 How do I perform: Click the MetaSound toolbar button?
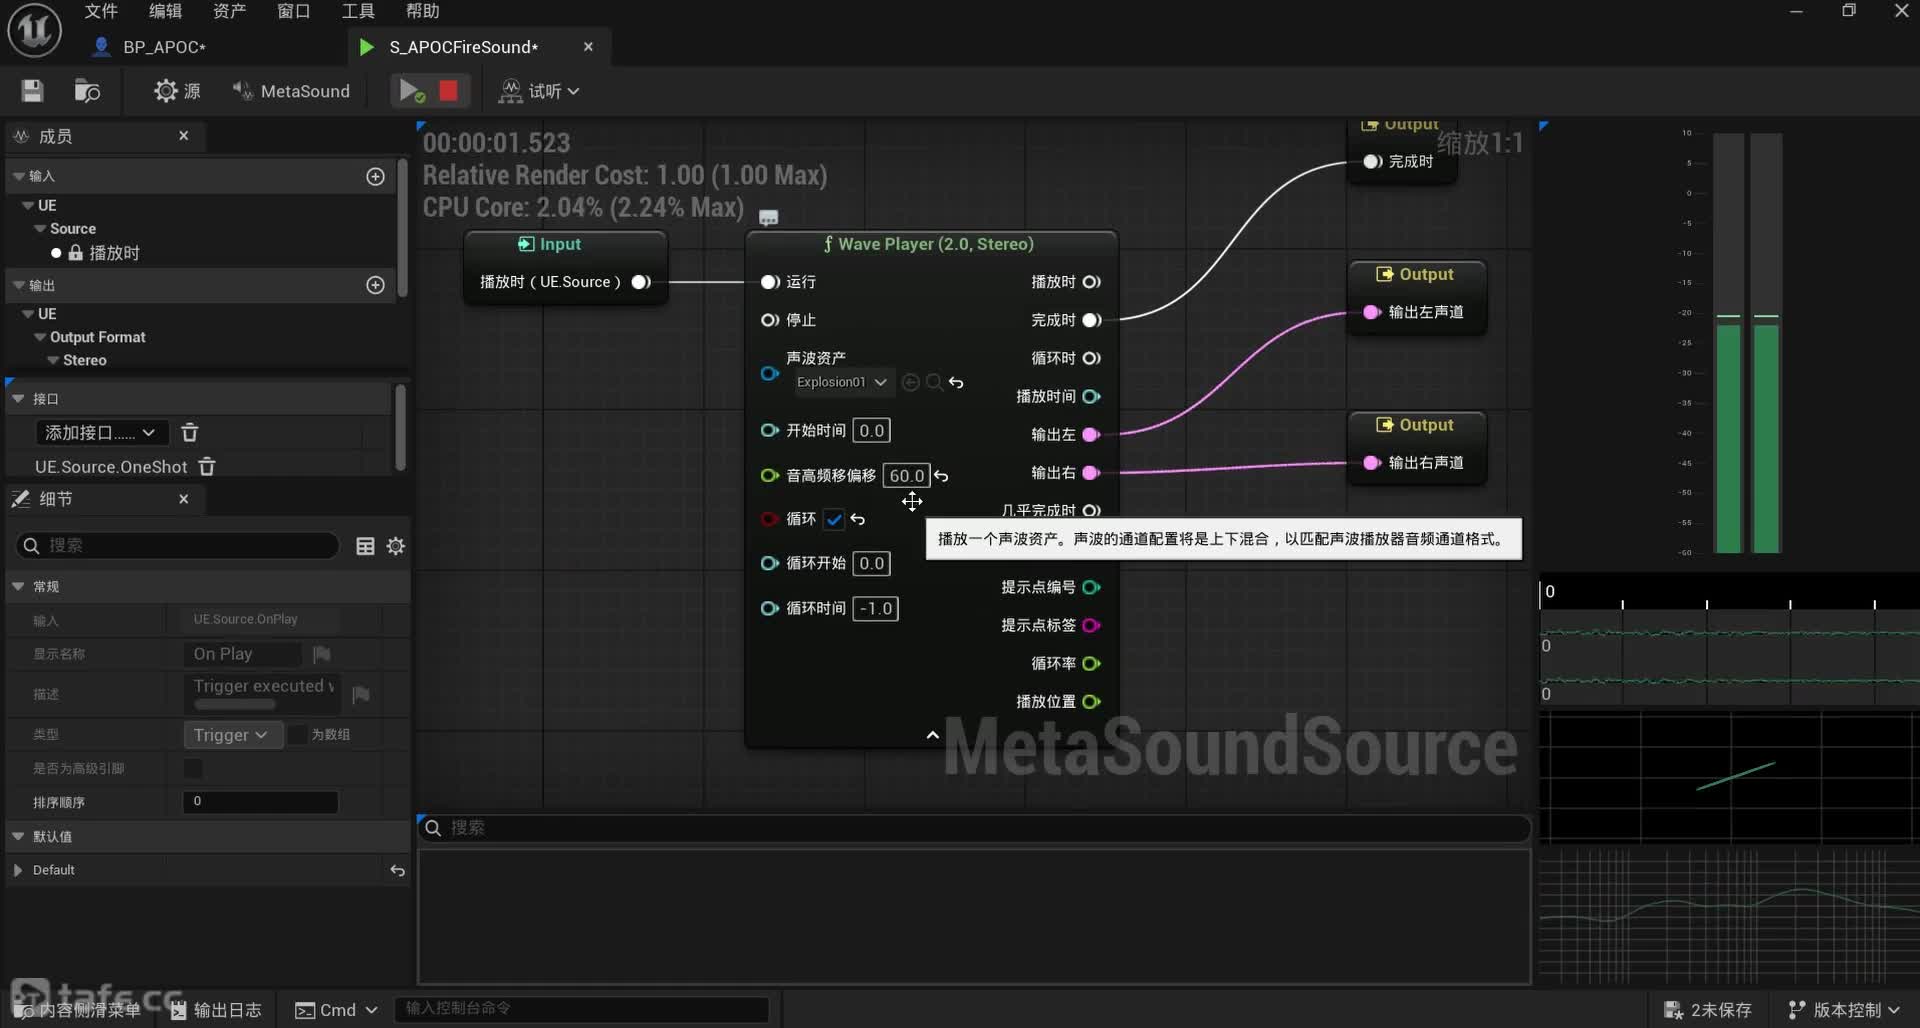pos(291,91)
